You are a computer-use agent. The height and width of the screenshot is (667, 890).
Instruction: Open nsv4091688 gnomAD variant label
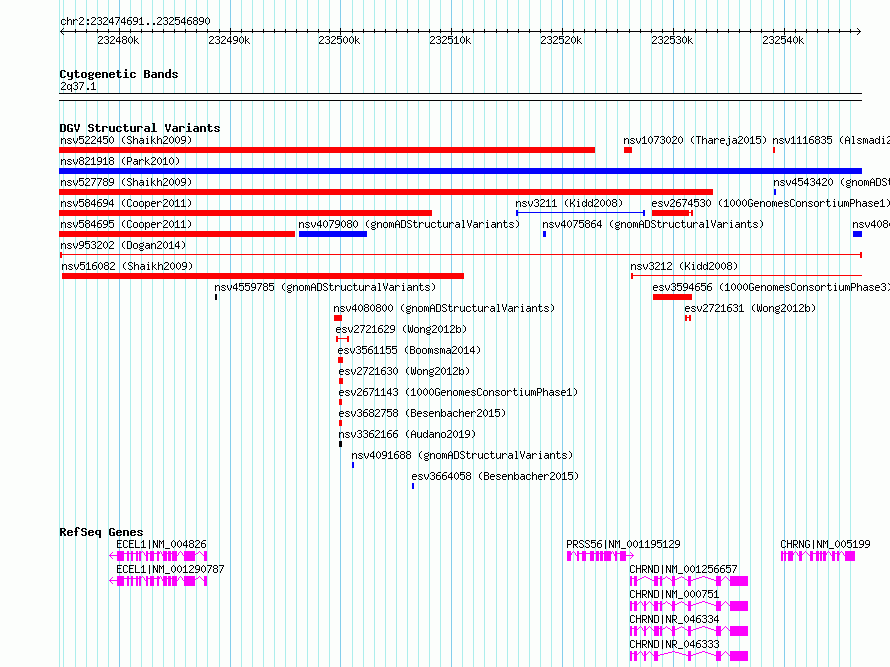pos(462,455)
